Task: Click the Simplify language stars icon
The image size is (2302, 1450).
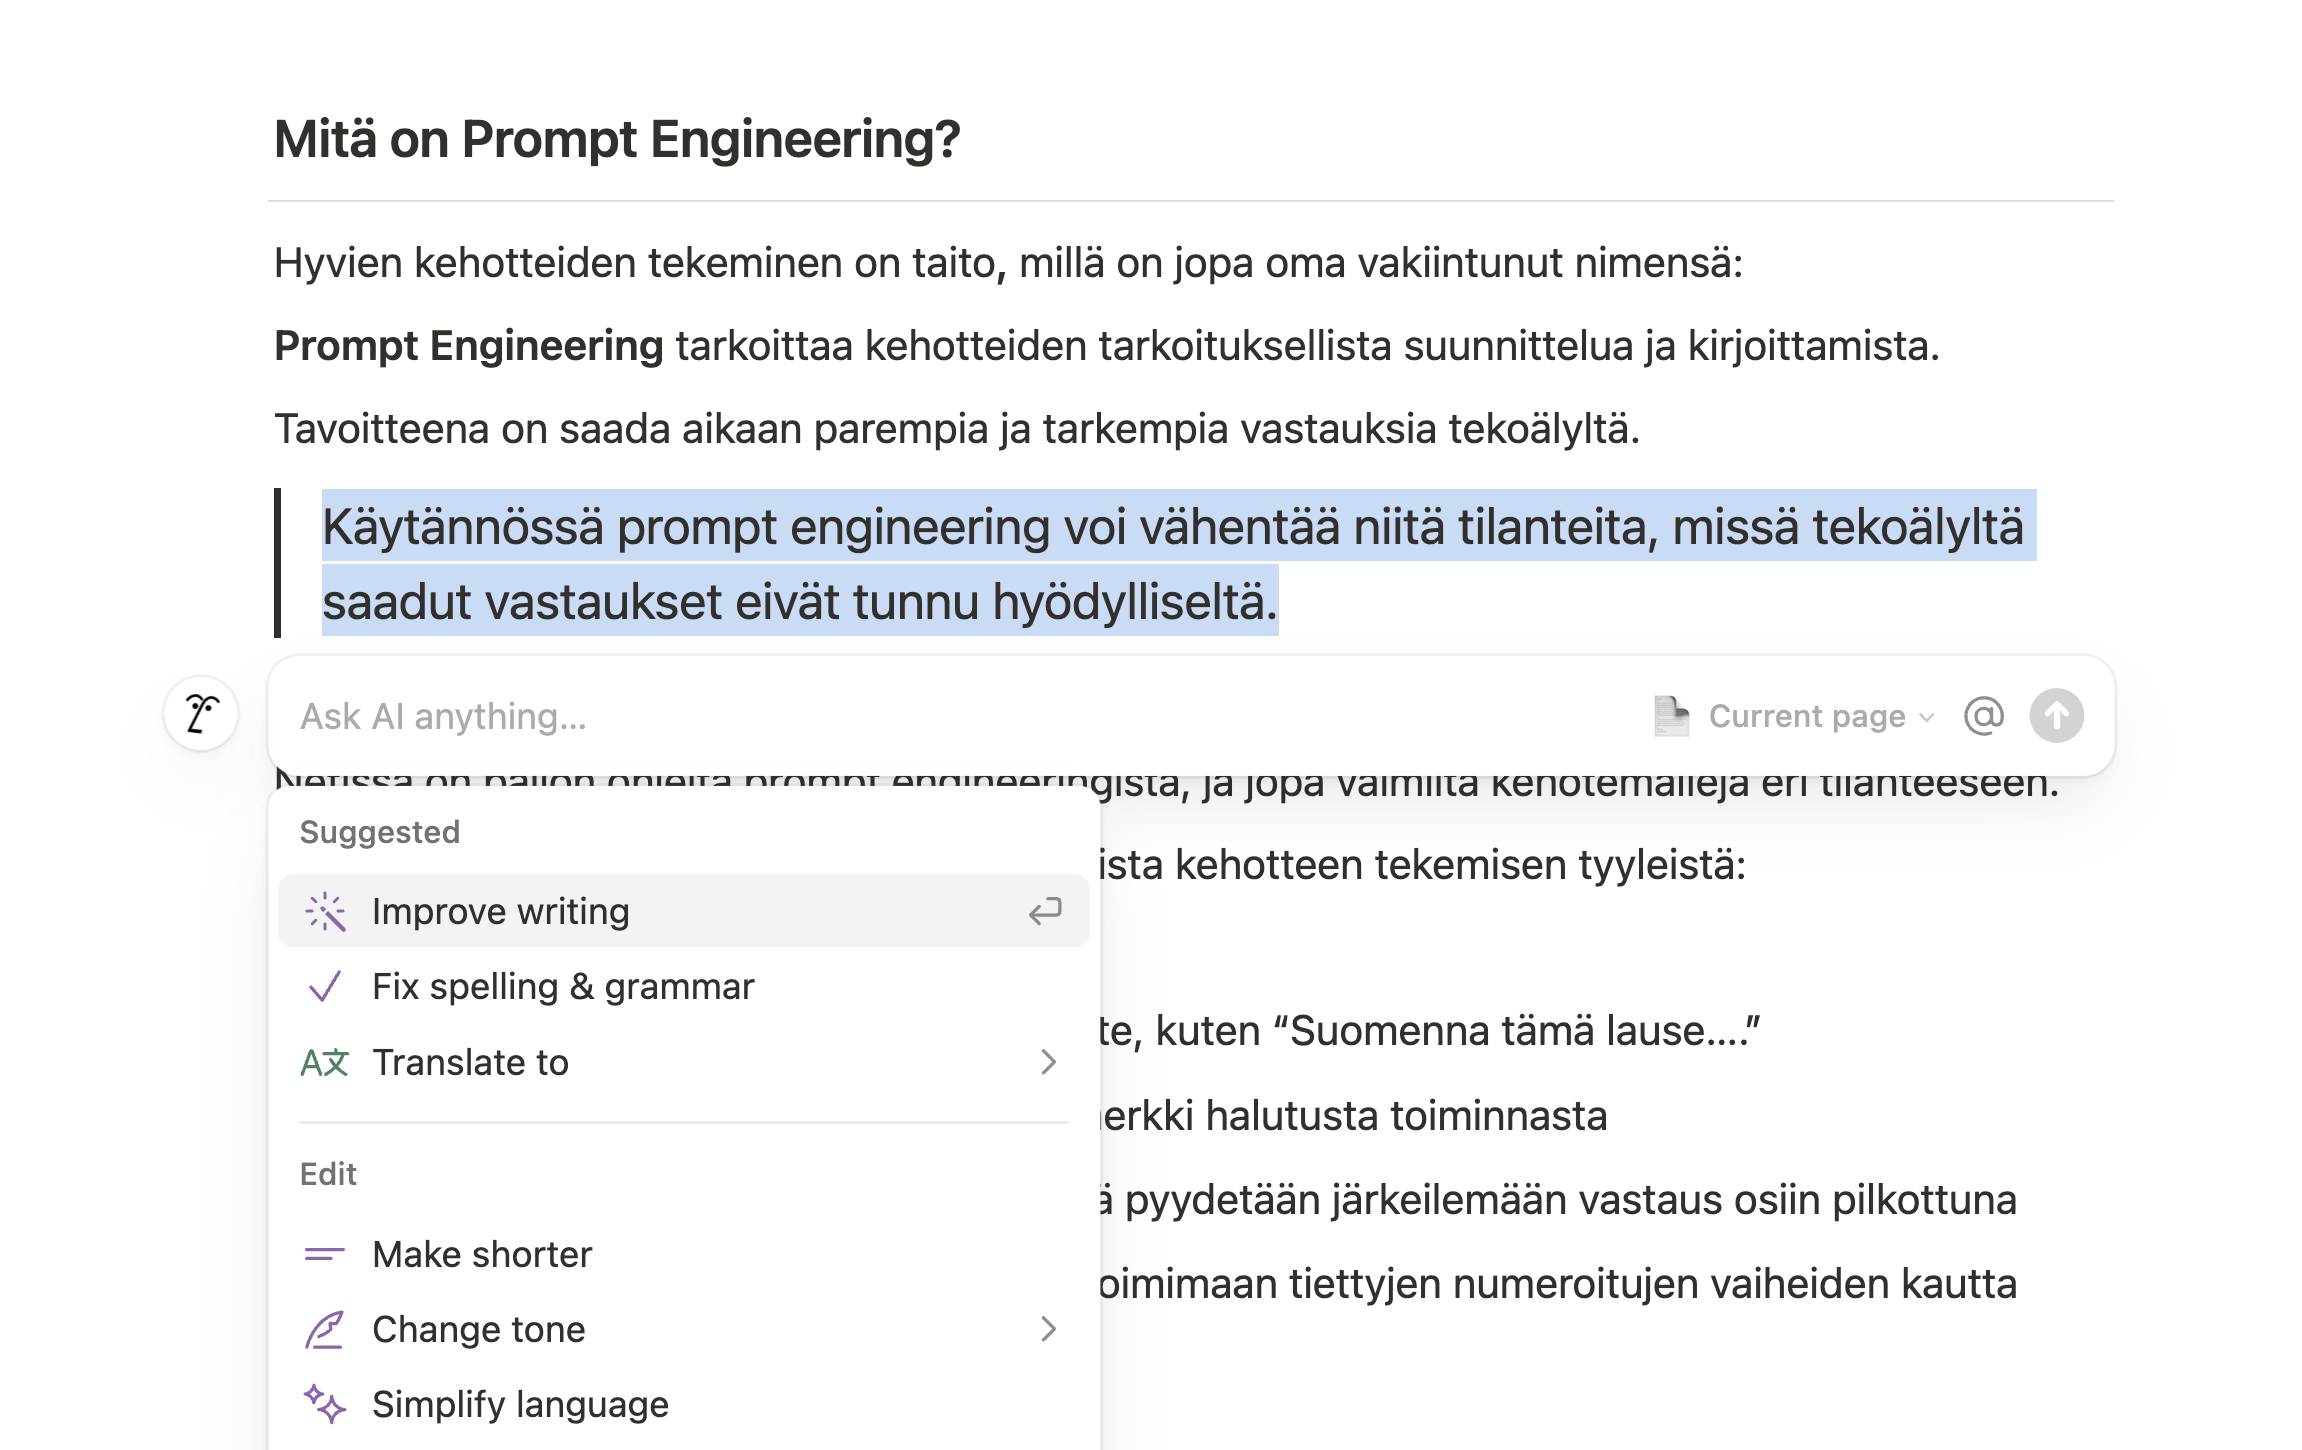Action: point(325,1404)
